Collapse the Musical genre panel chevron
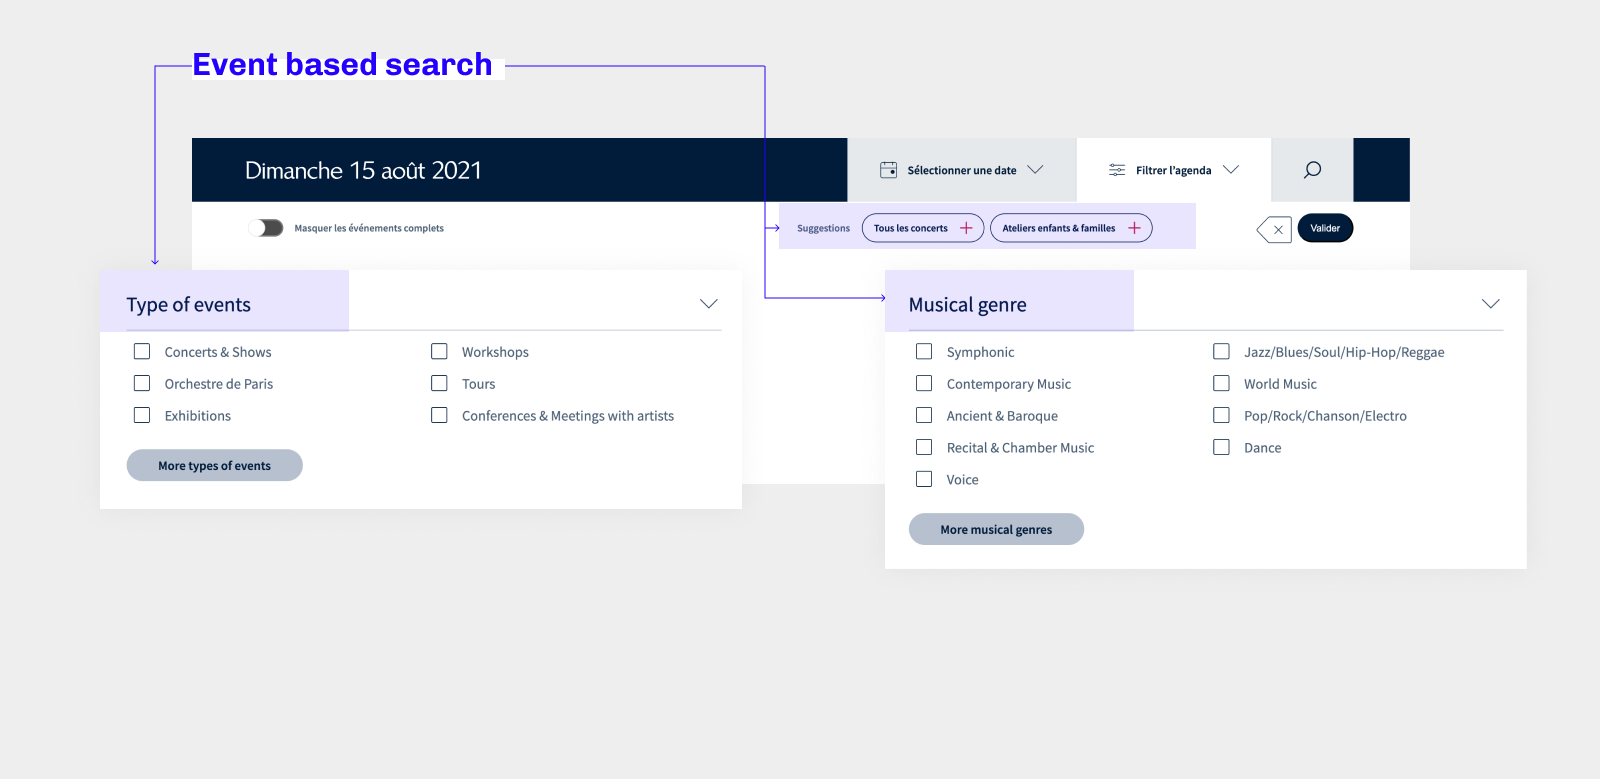The image size is (1600, 779). pos(1490,304)
